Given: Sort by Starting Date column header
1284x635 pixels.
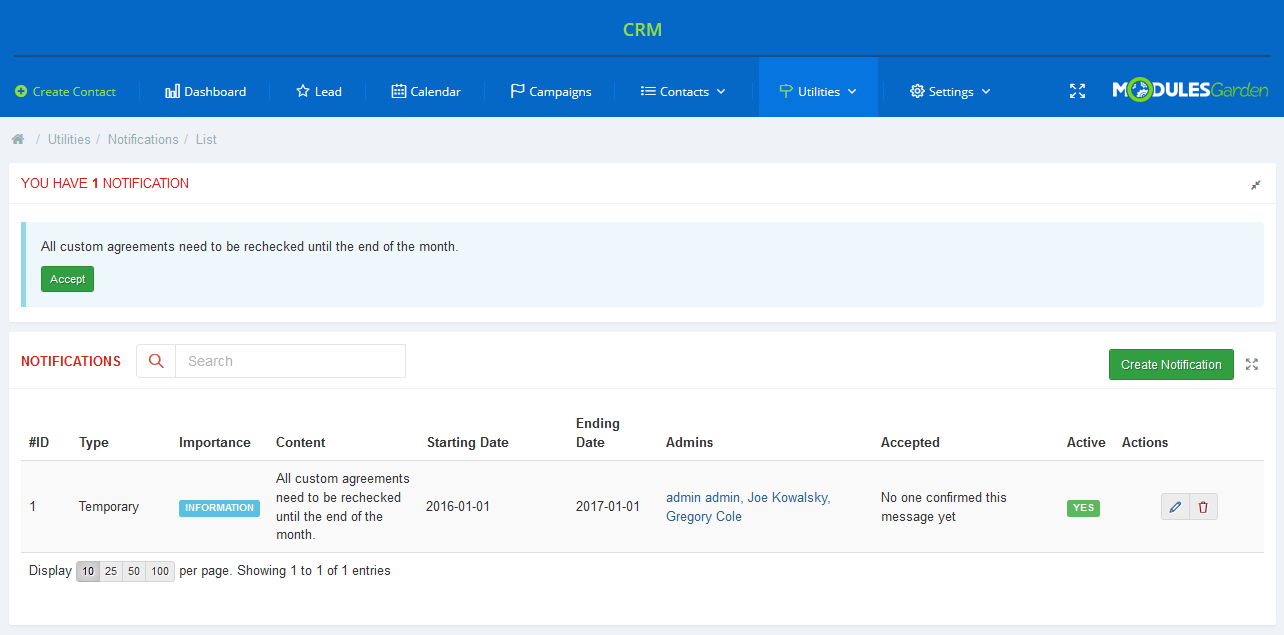Looking at the screenshot, I should click(x=468, y=442).
